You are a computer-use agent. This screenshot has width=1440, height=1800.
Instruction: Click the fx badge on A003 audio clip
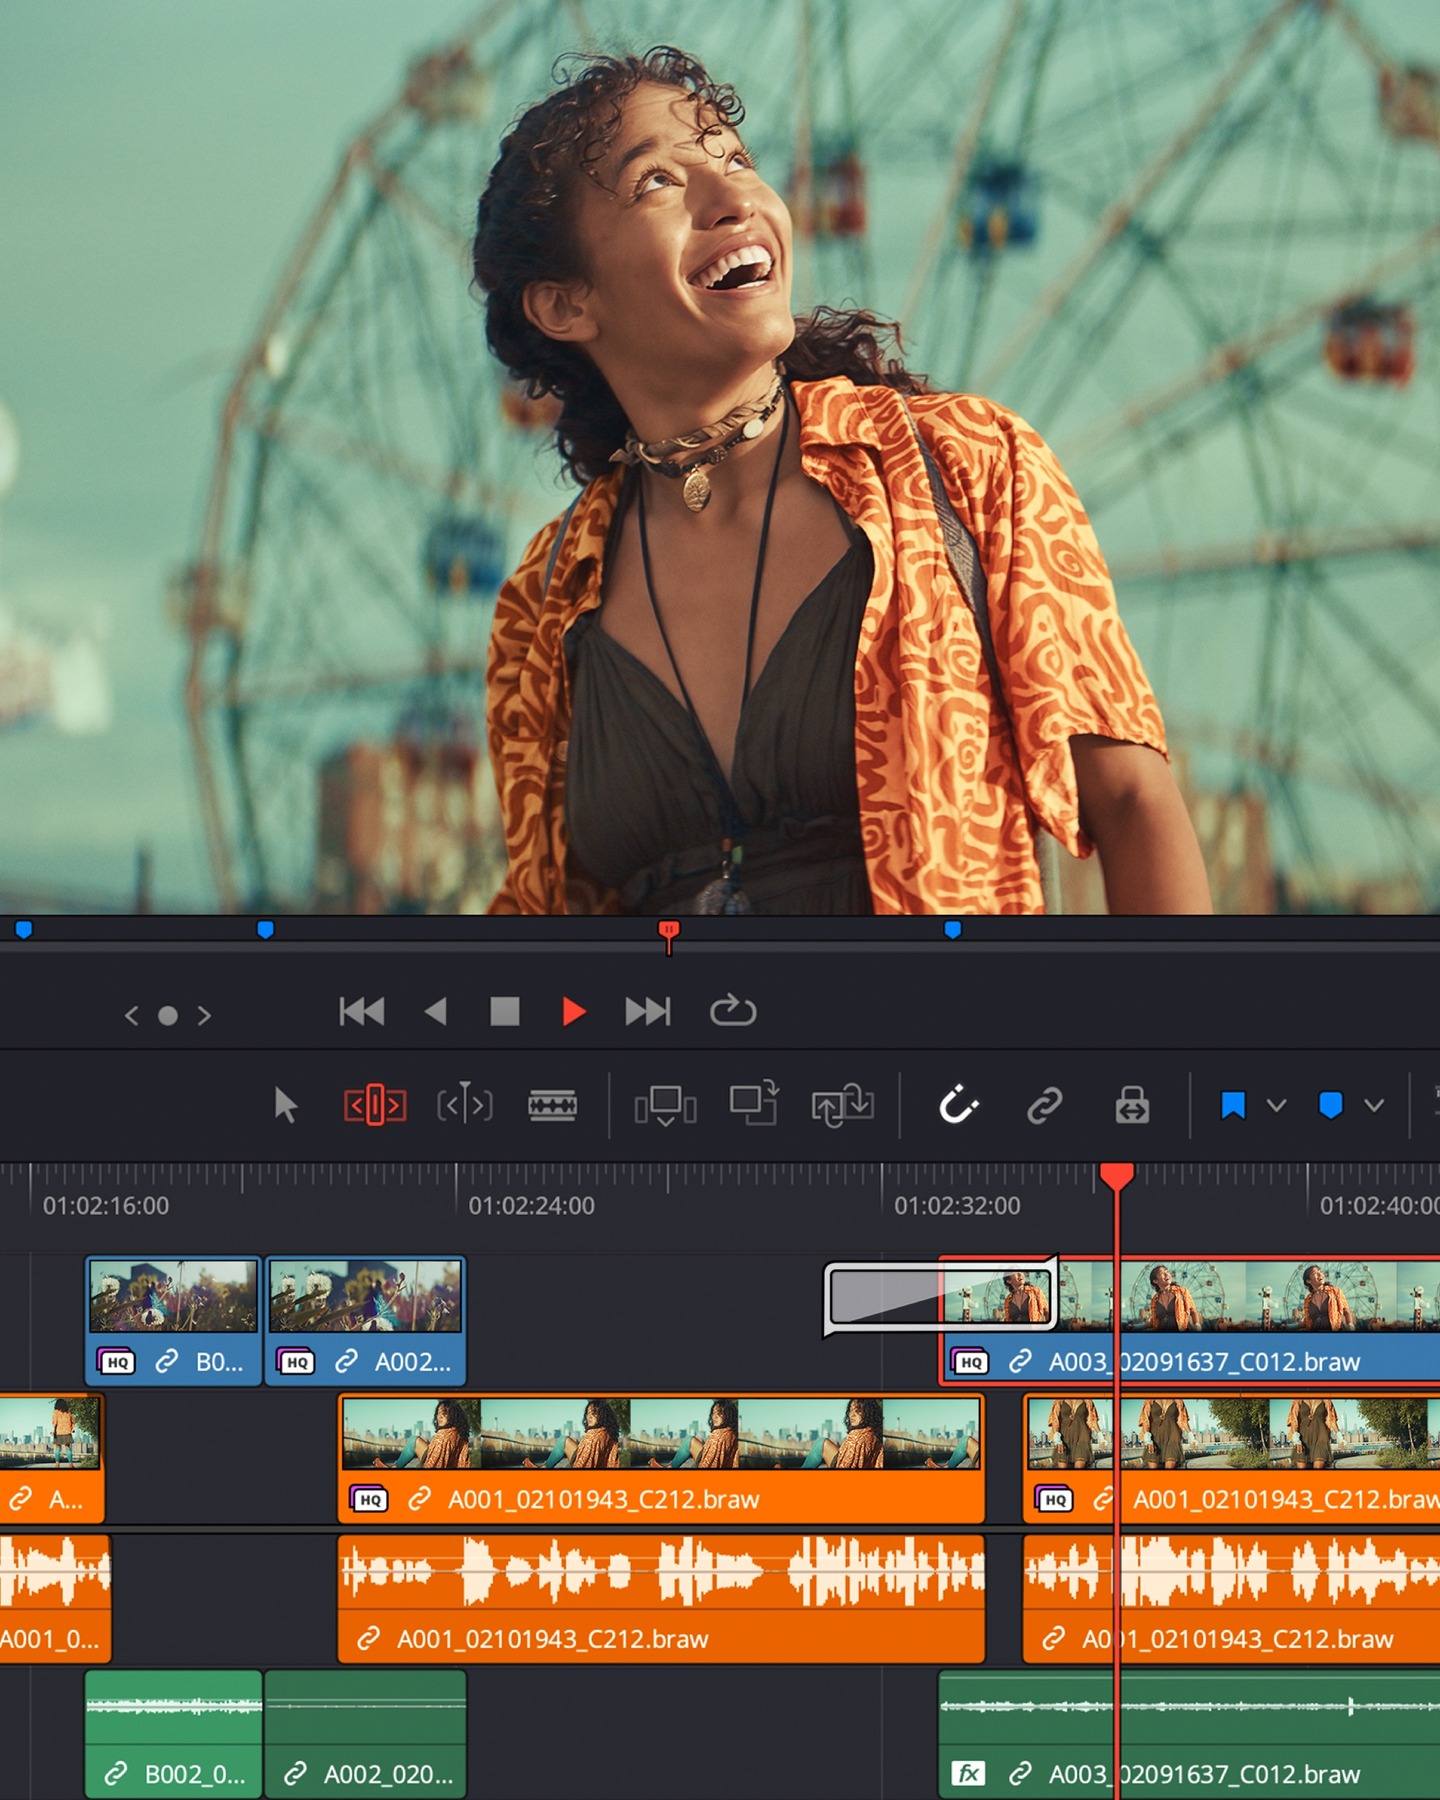[x=967, y=1774]
